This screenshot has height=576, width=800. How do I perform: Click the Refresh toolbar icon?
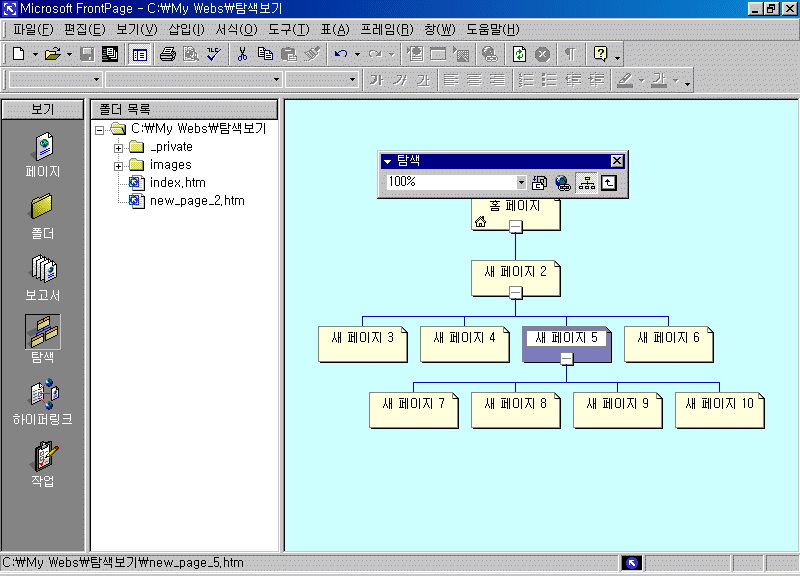519,54
